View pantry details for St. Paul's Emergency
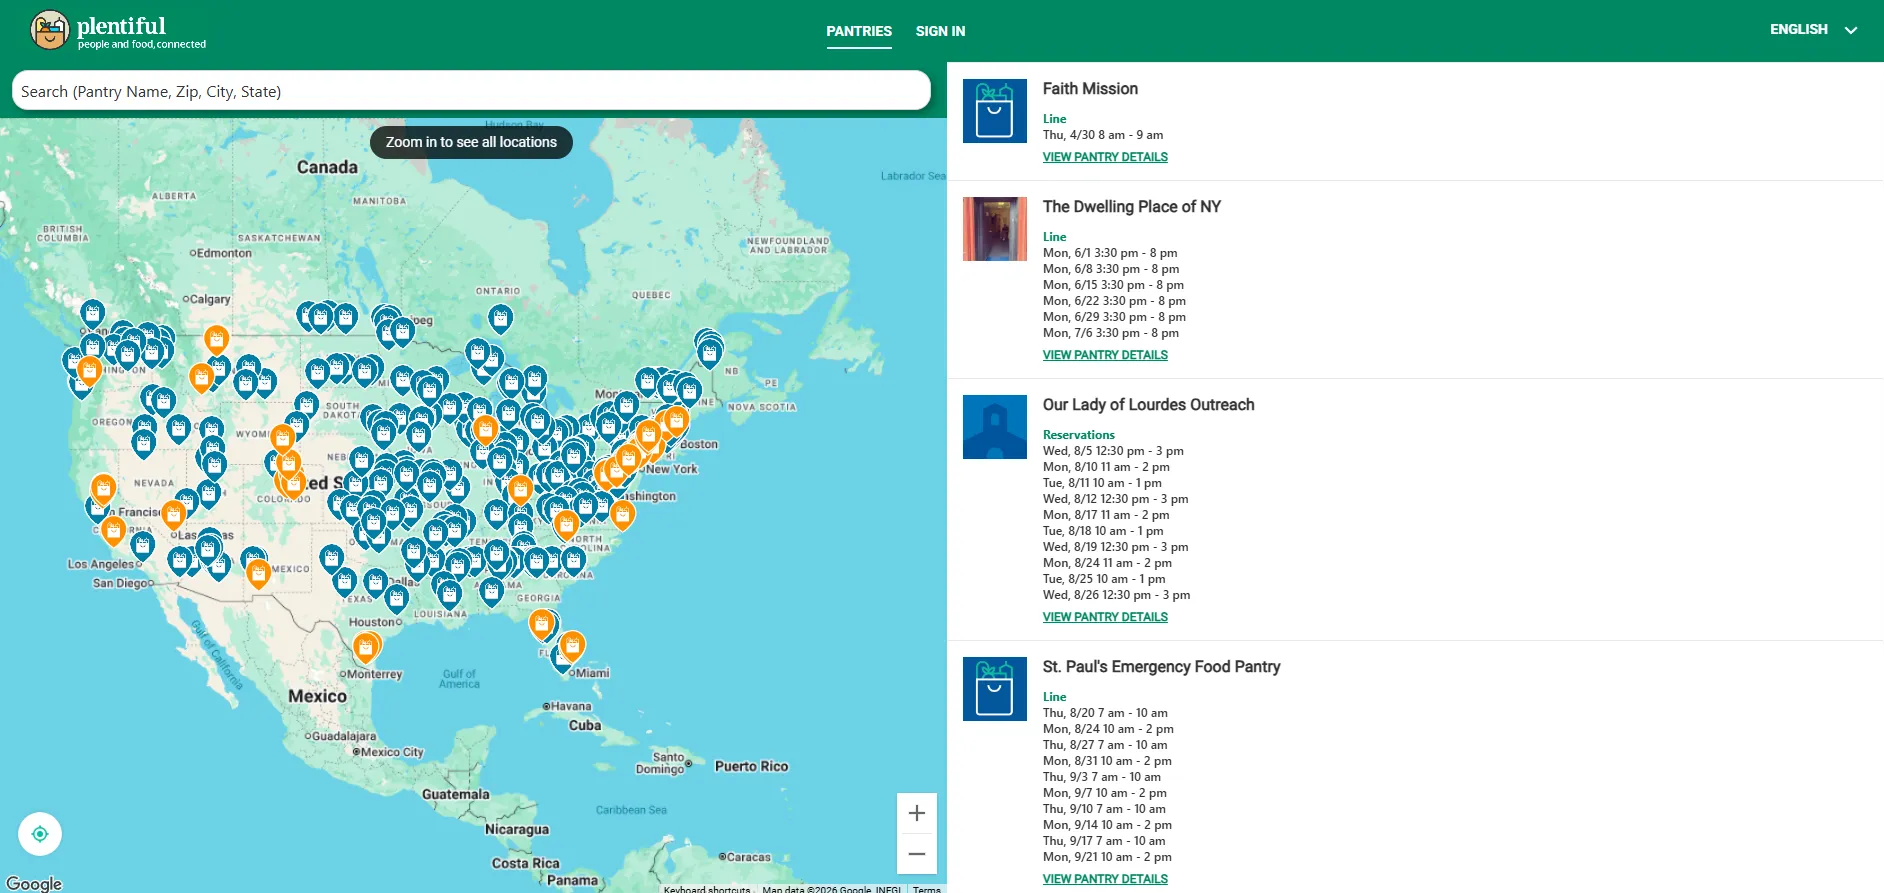This screenshot has width=1884, height=893. 1105,879
